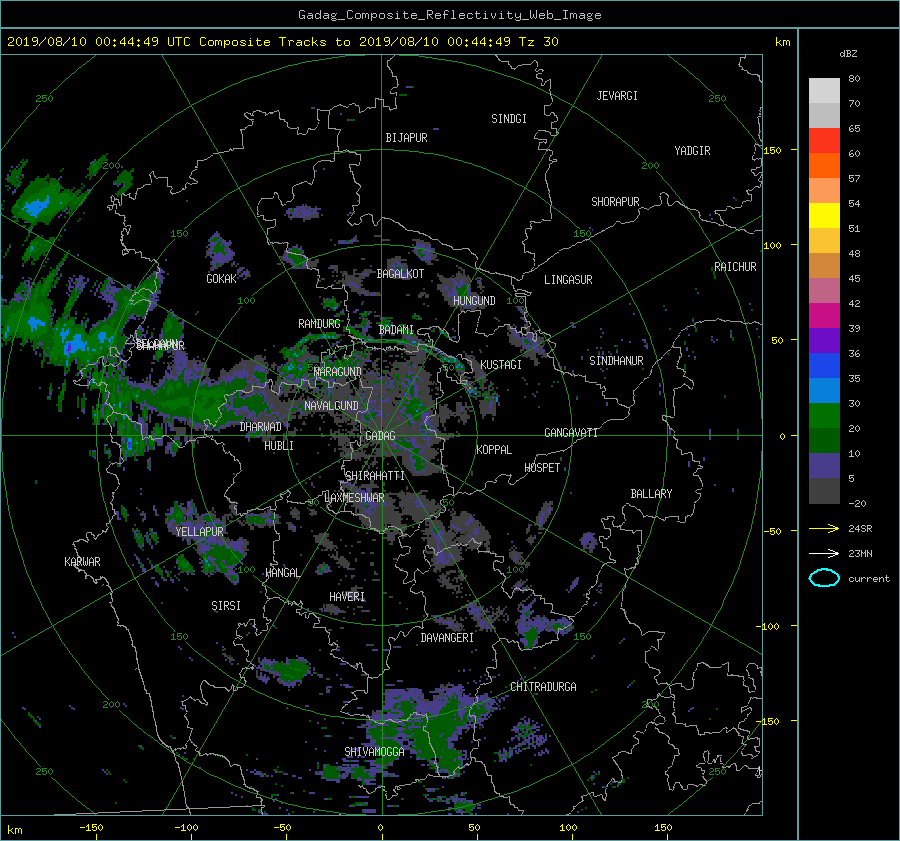Click the BADAMI city label

396,330
